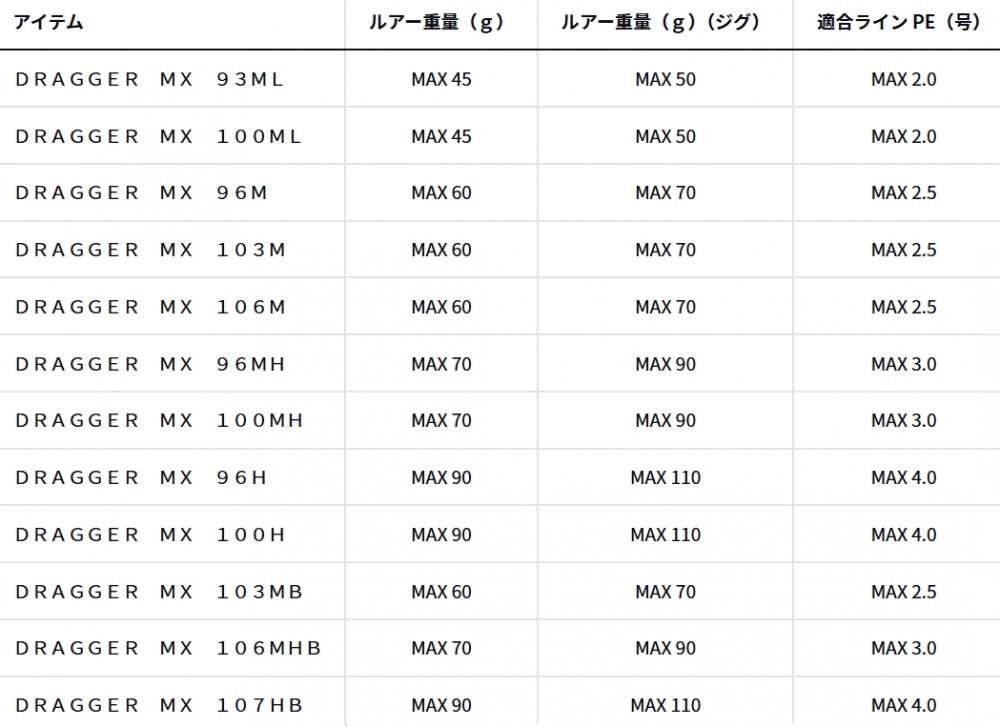
Task: Select the DRAGGER MX 100MH item name
Action: coord(159,421)
